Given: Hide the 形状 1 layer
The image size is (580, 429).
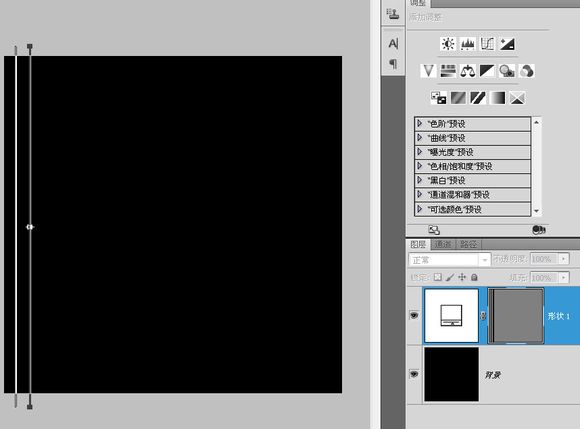Looking at the screenshot, I should [414, 315].
